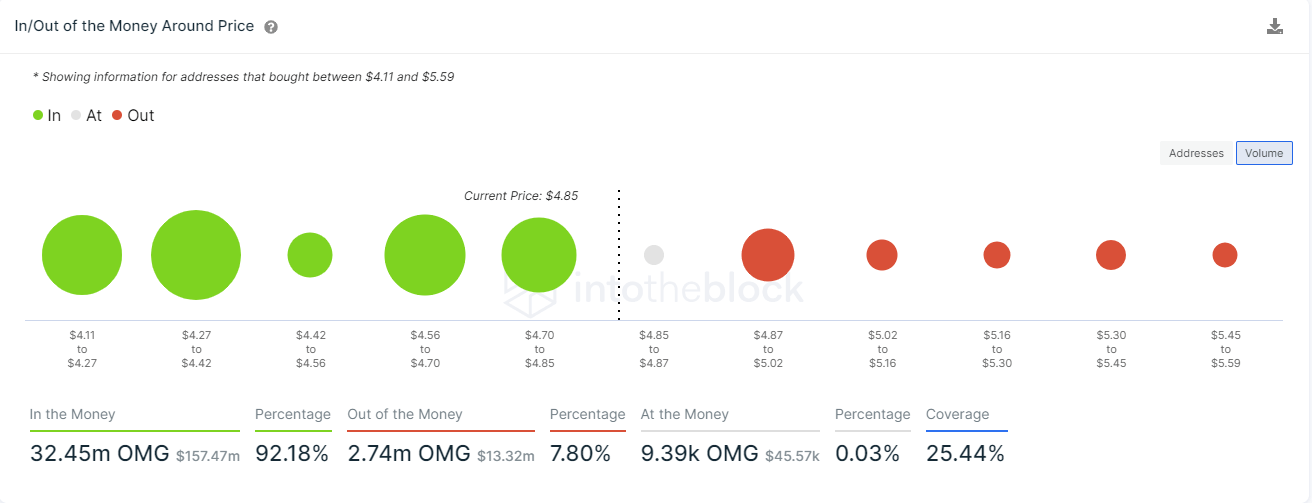Viewport: 1312px width, 503px height.
Task: Toggle the green In legend item
Action: point(46,115)
